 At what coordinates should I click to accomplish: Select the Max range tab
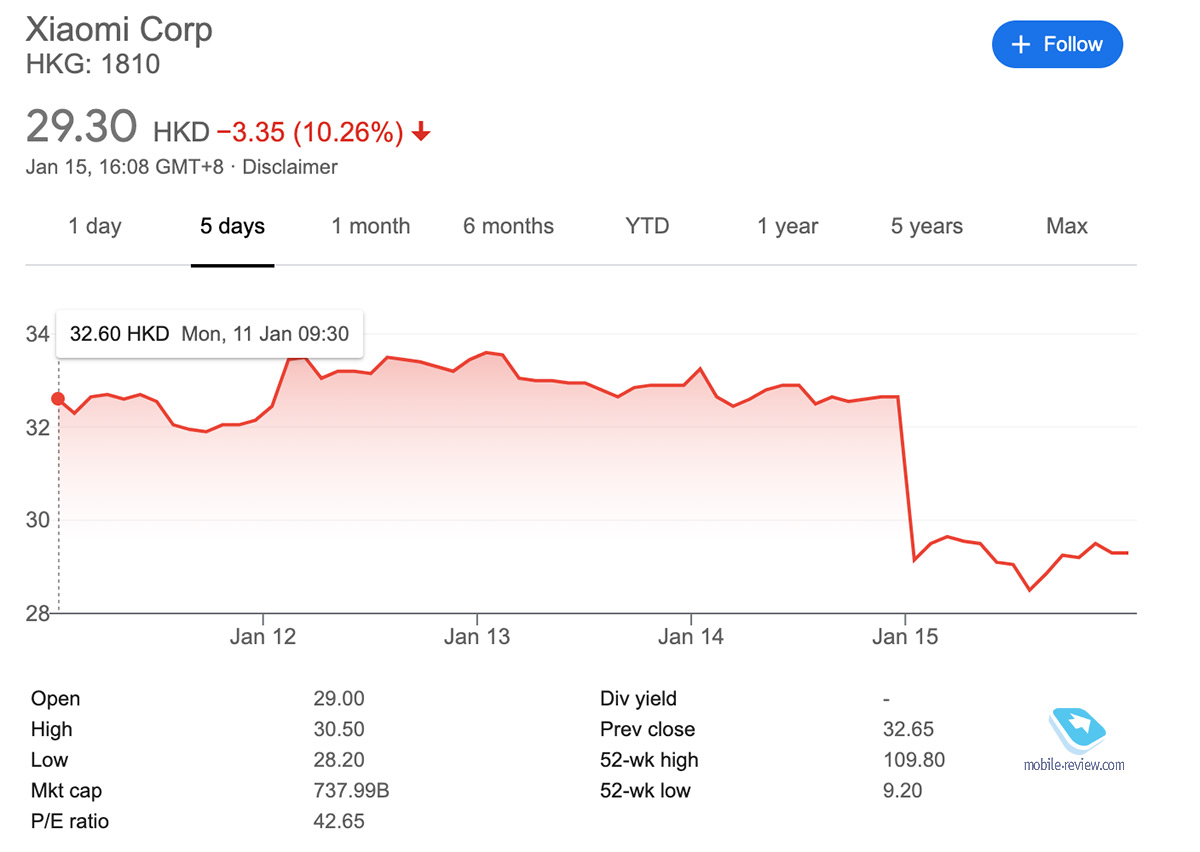pyautogui.click(x=1067, y=226)
